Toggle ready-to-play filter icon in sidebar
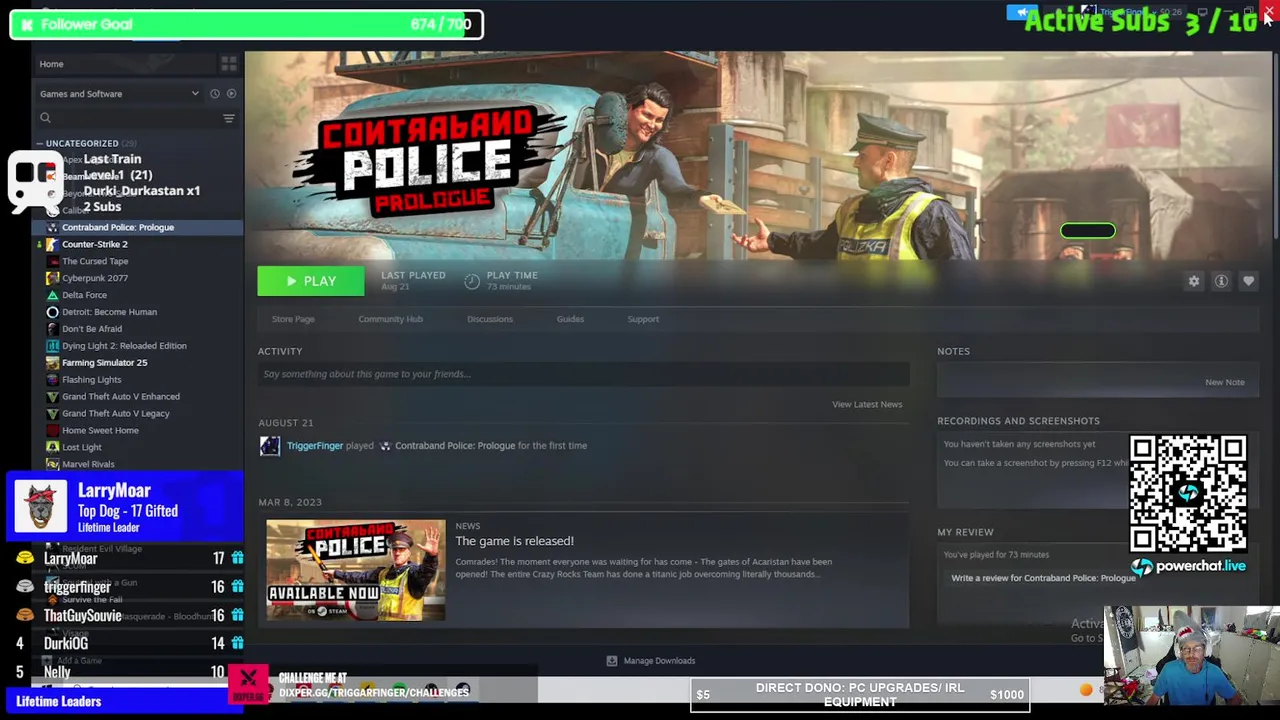The width and height of the screenshot is (1280, 720). click(x=231, y=94)
